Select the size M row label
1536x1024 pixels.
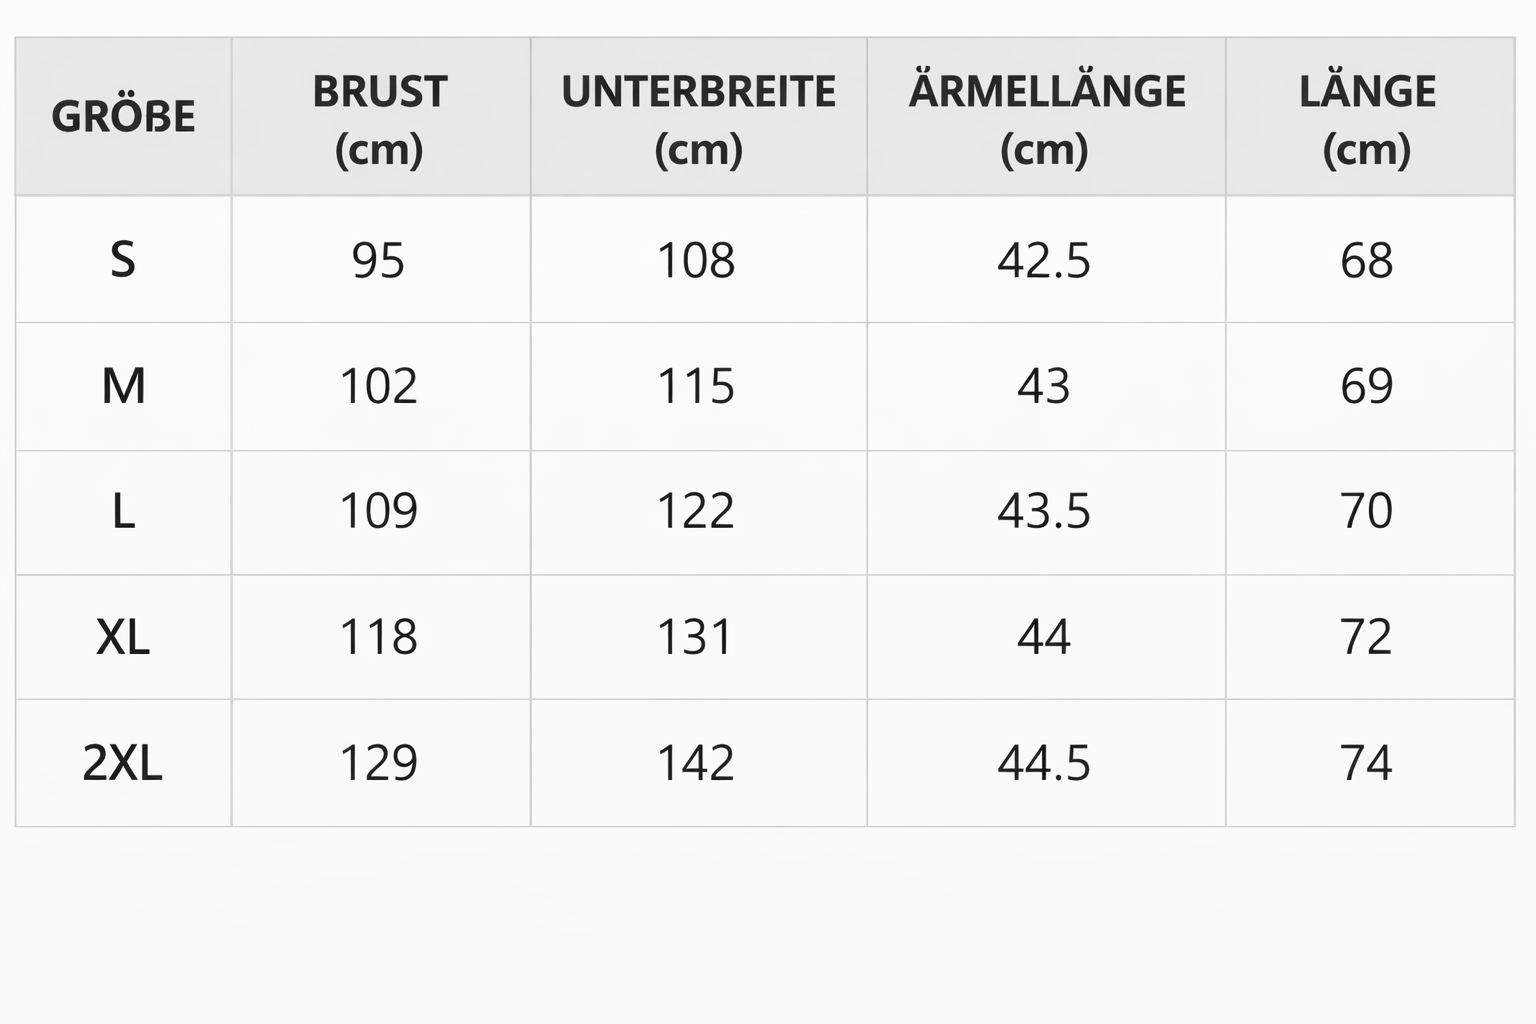pos(123,386)
